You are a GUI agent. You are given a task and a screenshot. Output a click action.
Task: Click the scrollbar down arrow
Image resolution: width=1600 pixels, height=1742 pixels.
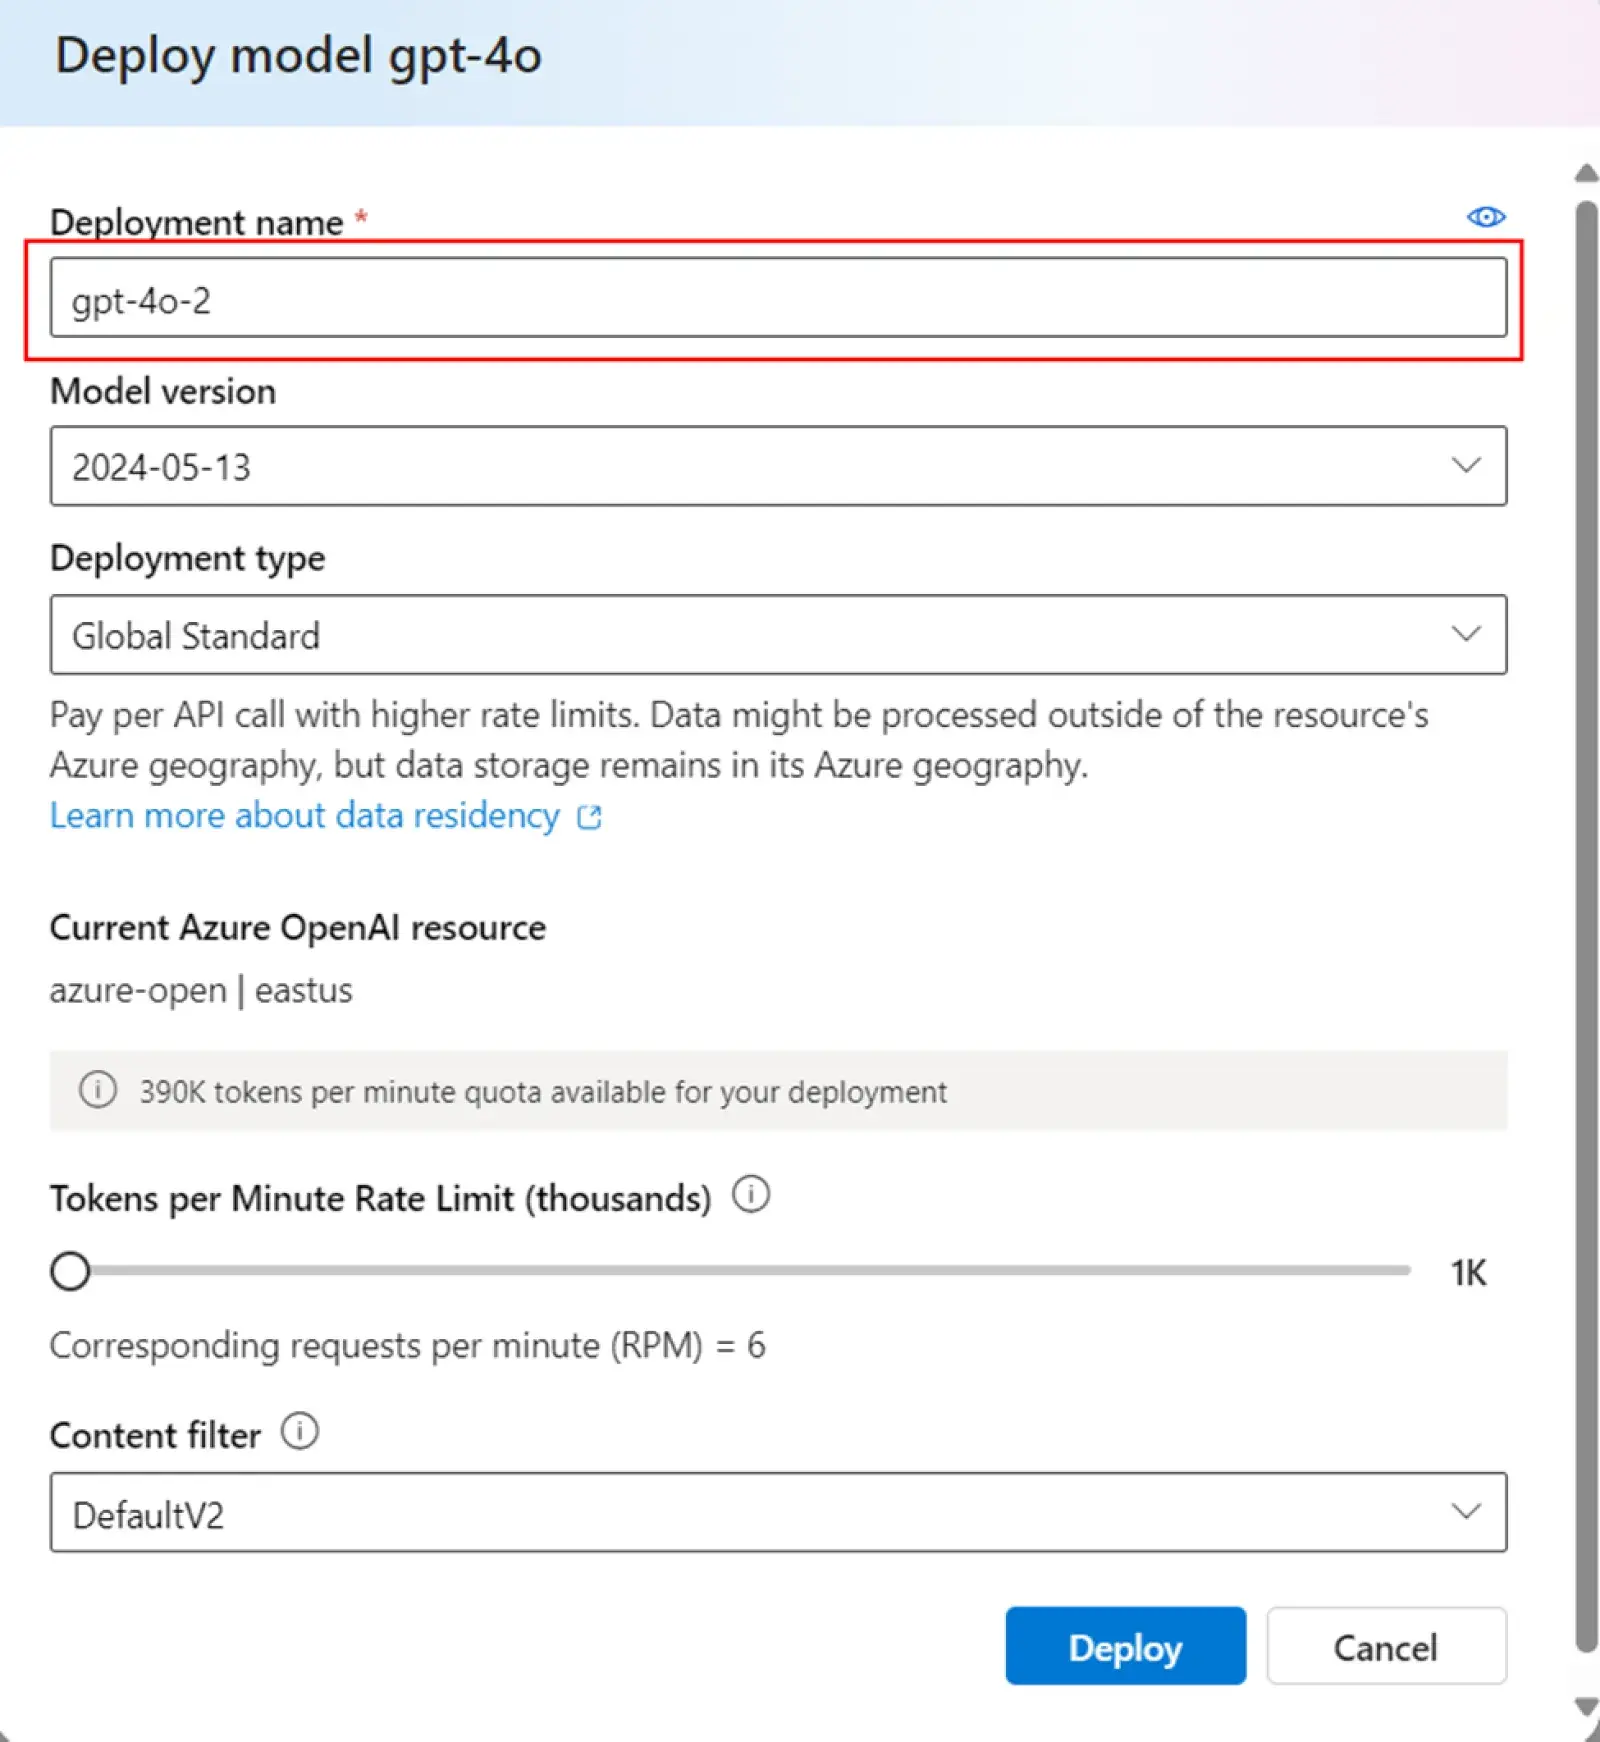tap(1586, 1706)
